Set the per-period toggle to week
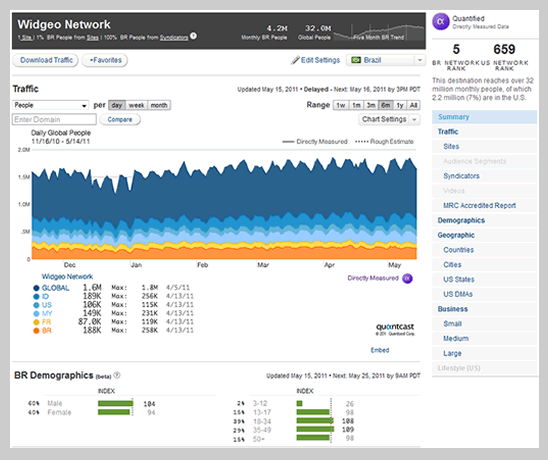 136,105
